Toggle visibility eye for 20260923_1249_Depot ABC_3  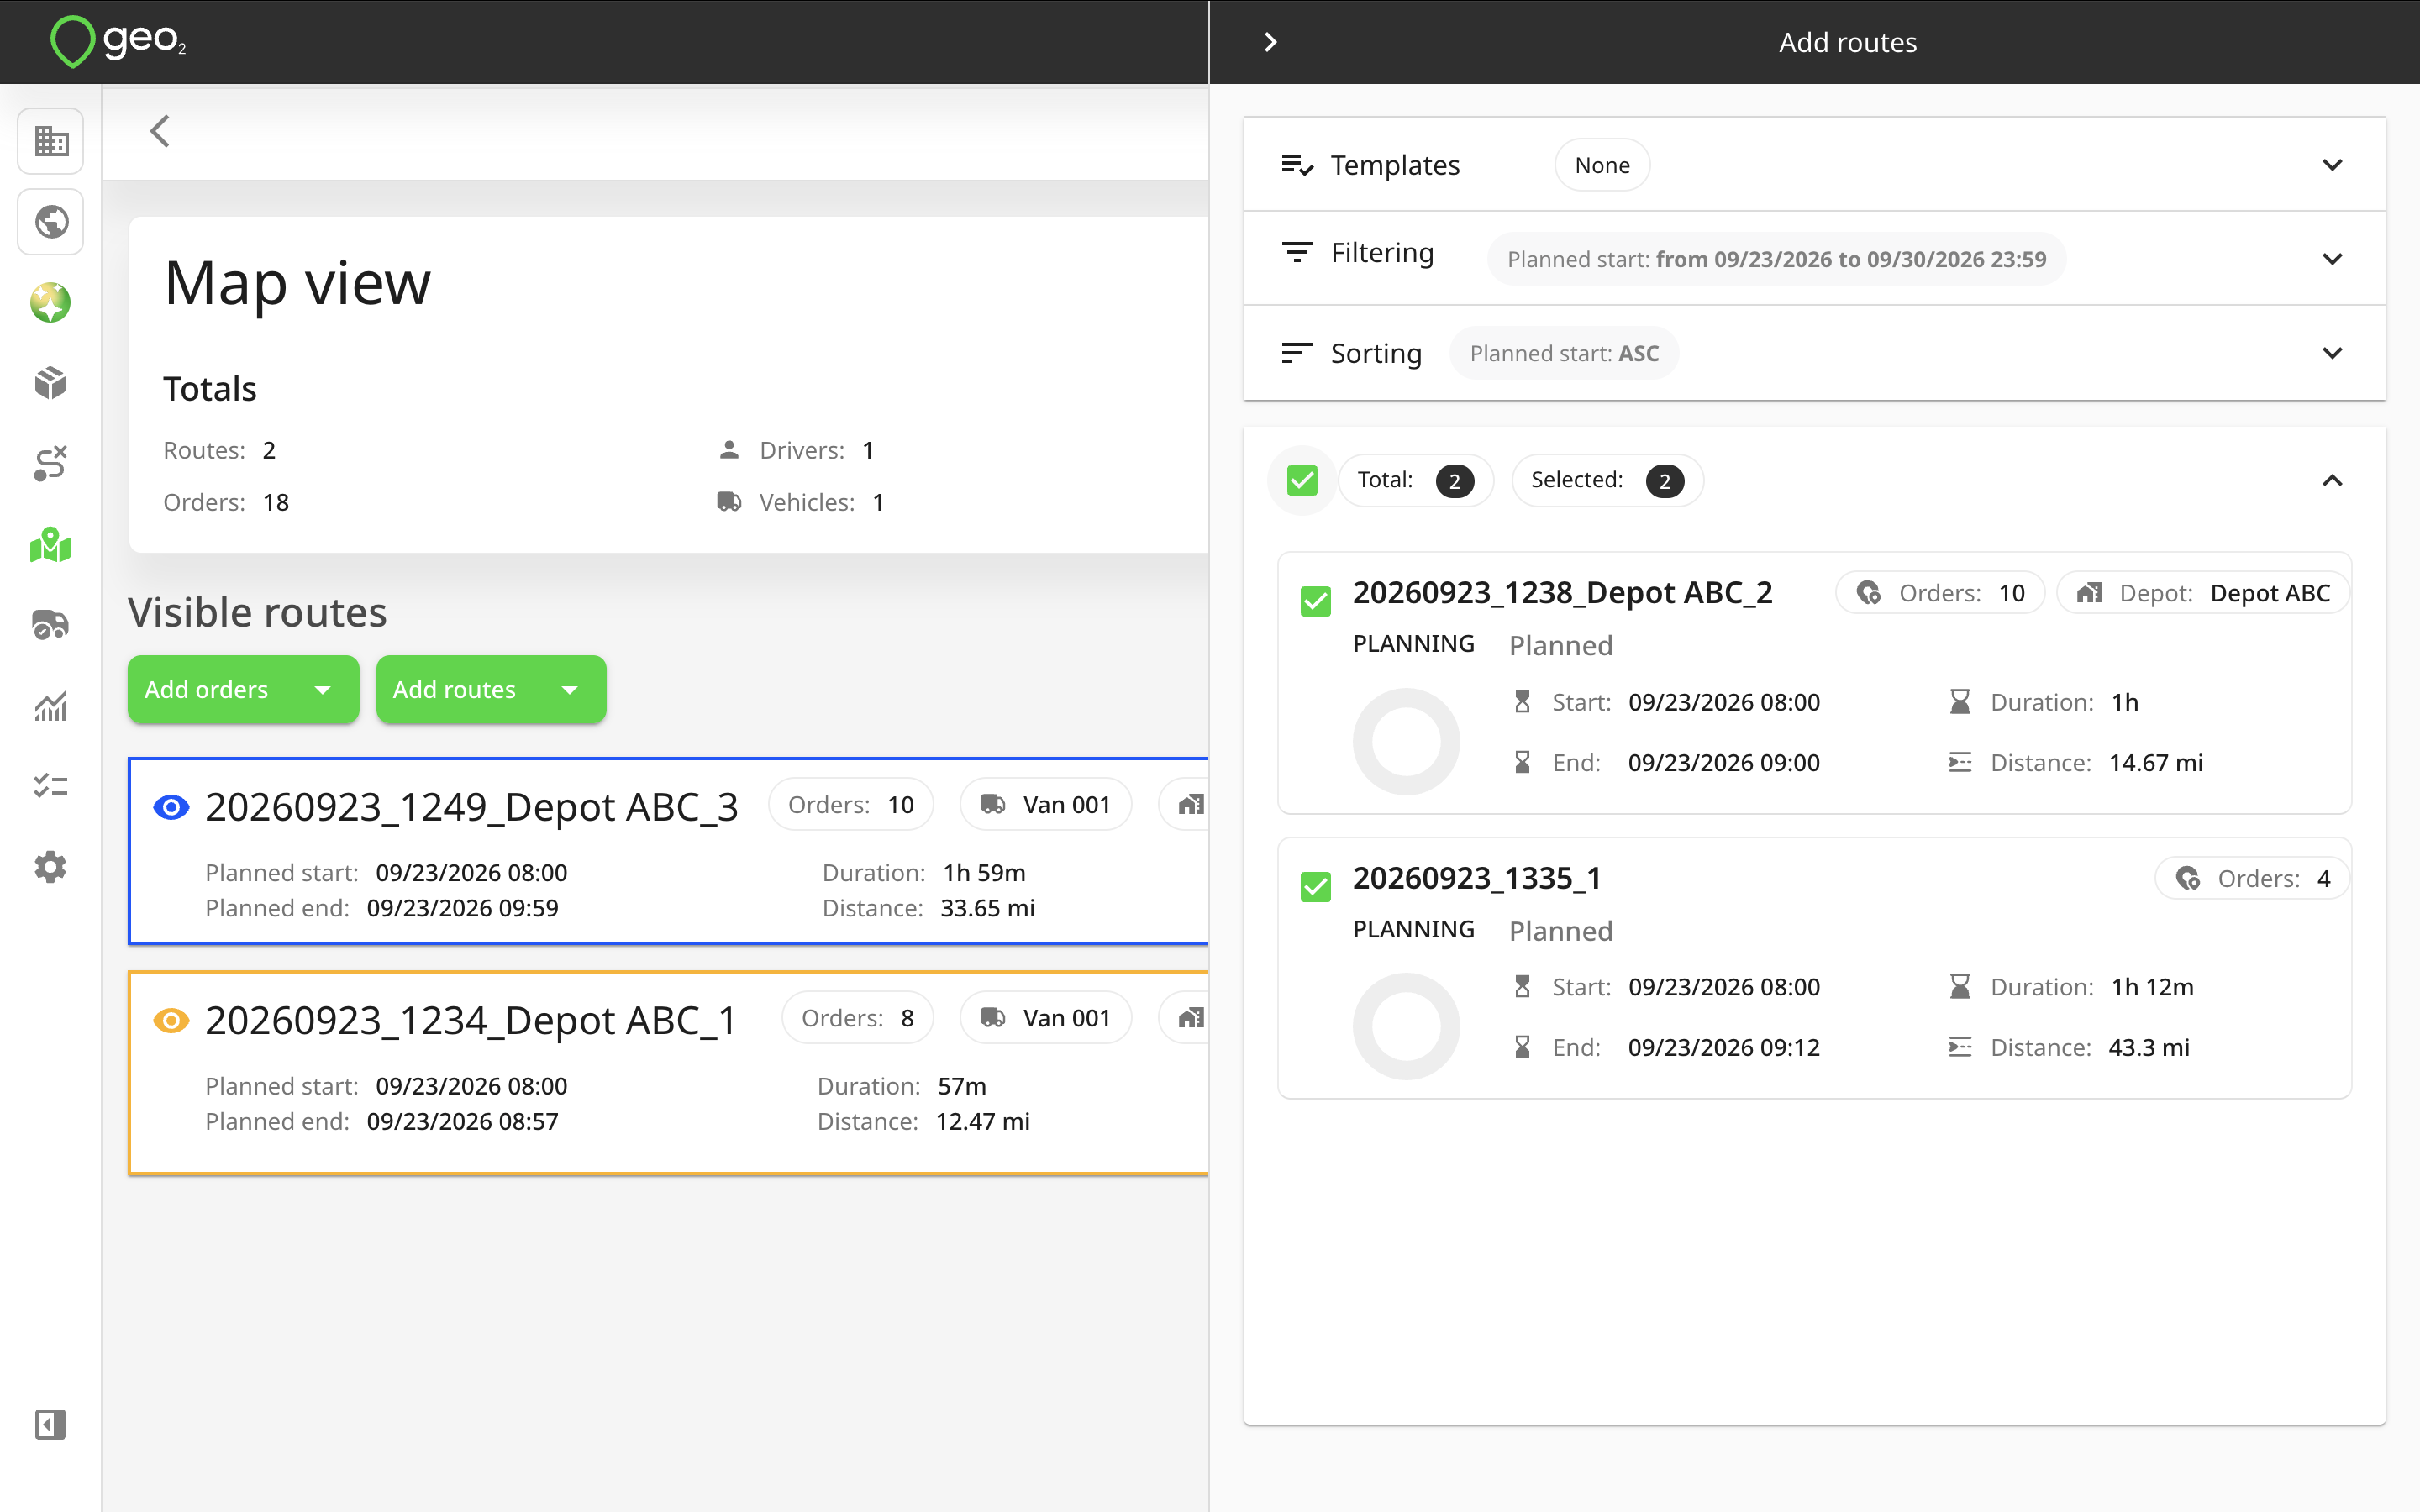coord(171,807)
